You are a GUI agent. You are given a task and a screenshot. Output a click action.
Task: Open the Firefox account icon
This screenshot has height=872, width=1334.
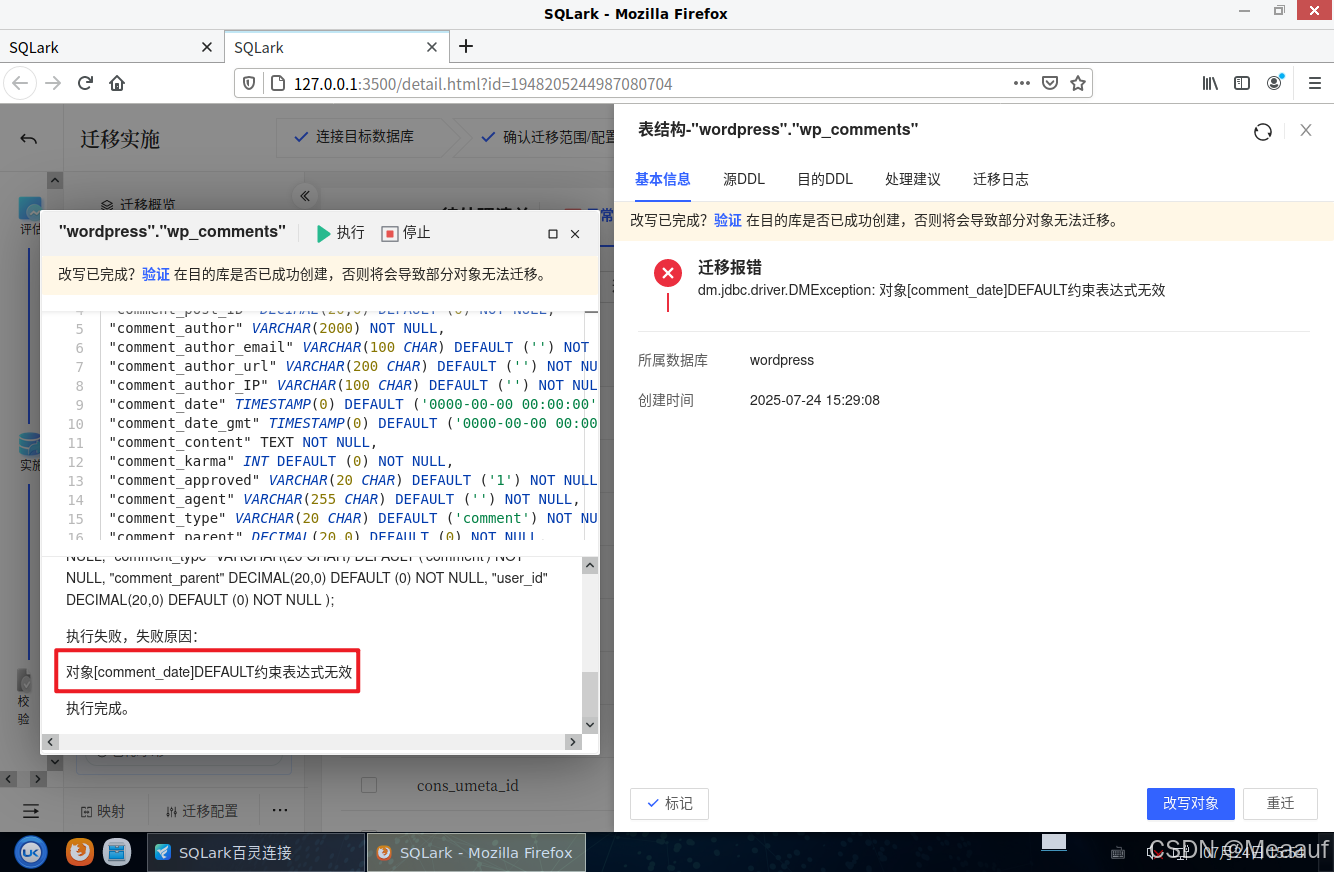pyautogui.click(x=1274, y=83)
